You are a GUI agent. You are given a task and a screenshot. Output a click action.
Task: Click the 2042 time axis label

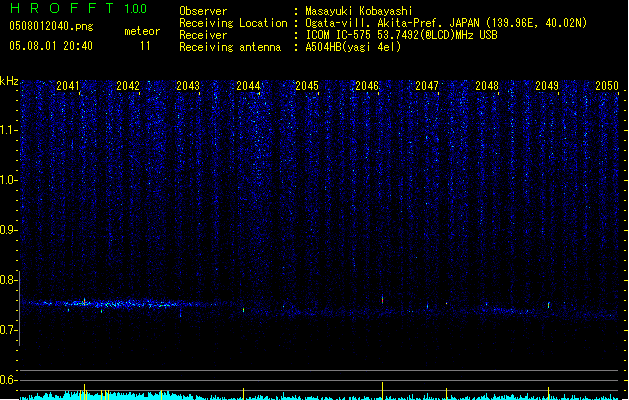(x=128, y=85)
